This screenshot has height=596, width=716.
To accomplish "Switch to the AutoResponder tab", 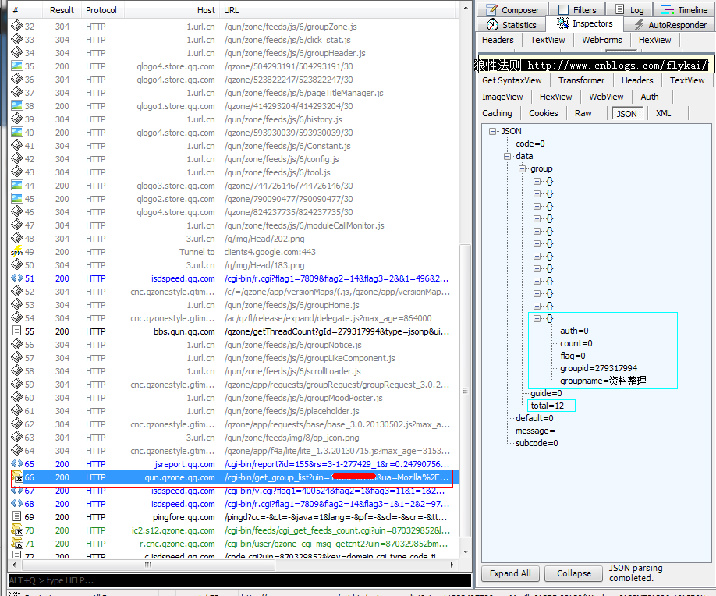I will click(x=670, y=24).
